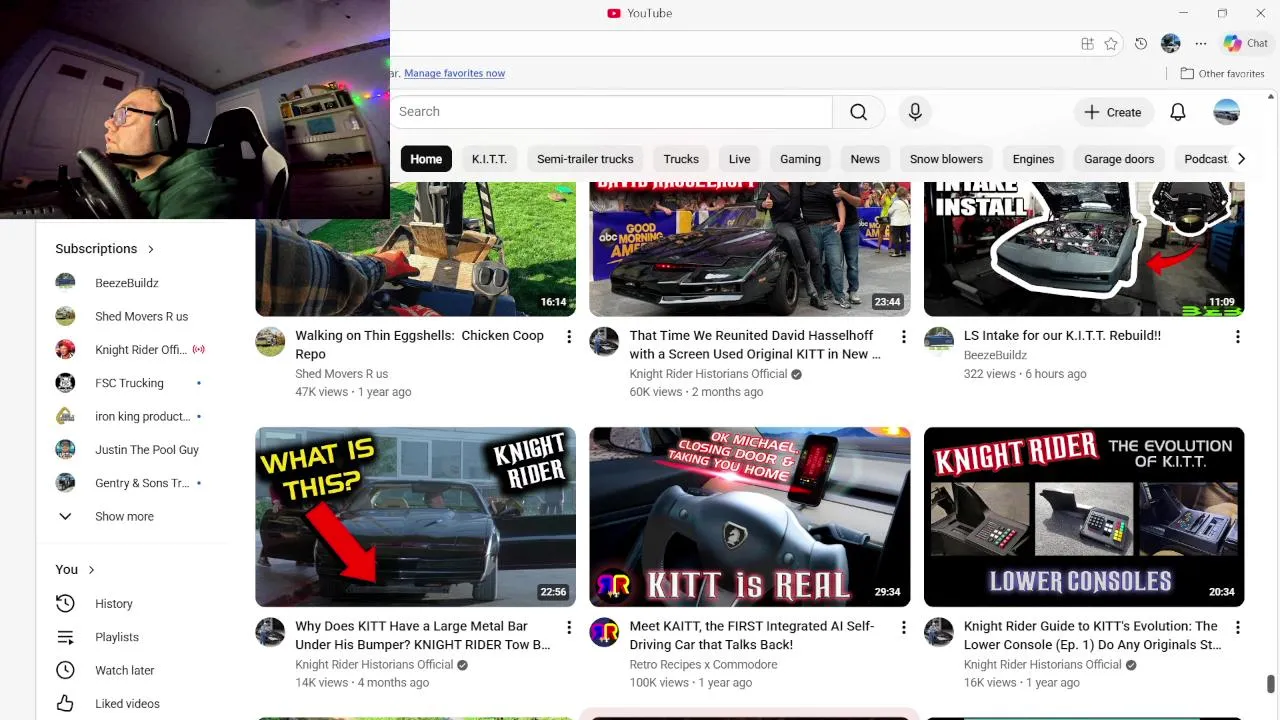Screen dimensions: 1280x720
Task: Open options for KITT Metal Bar video
Action: click(x=569, y=628)
